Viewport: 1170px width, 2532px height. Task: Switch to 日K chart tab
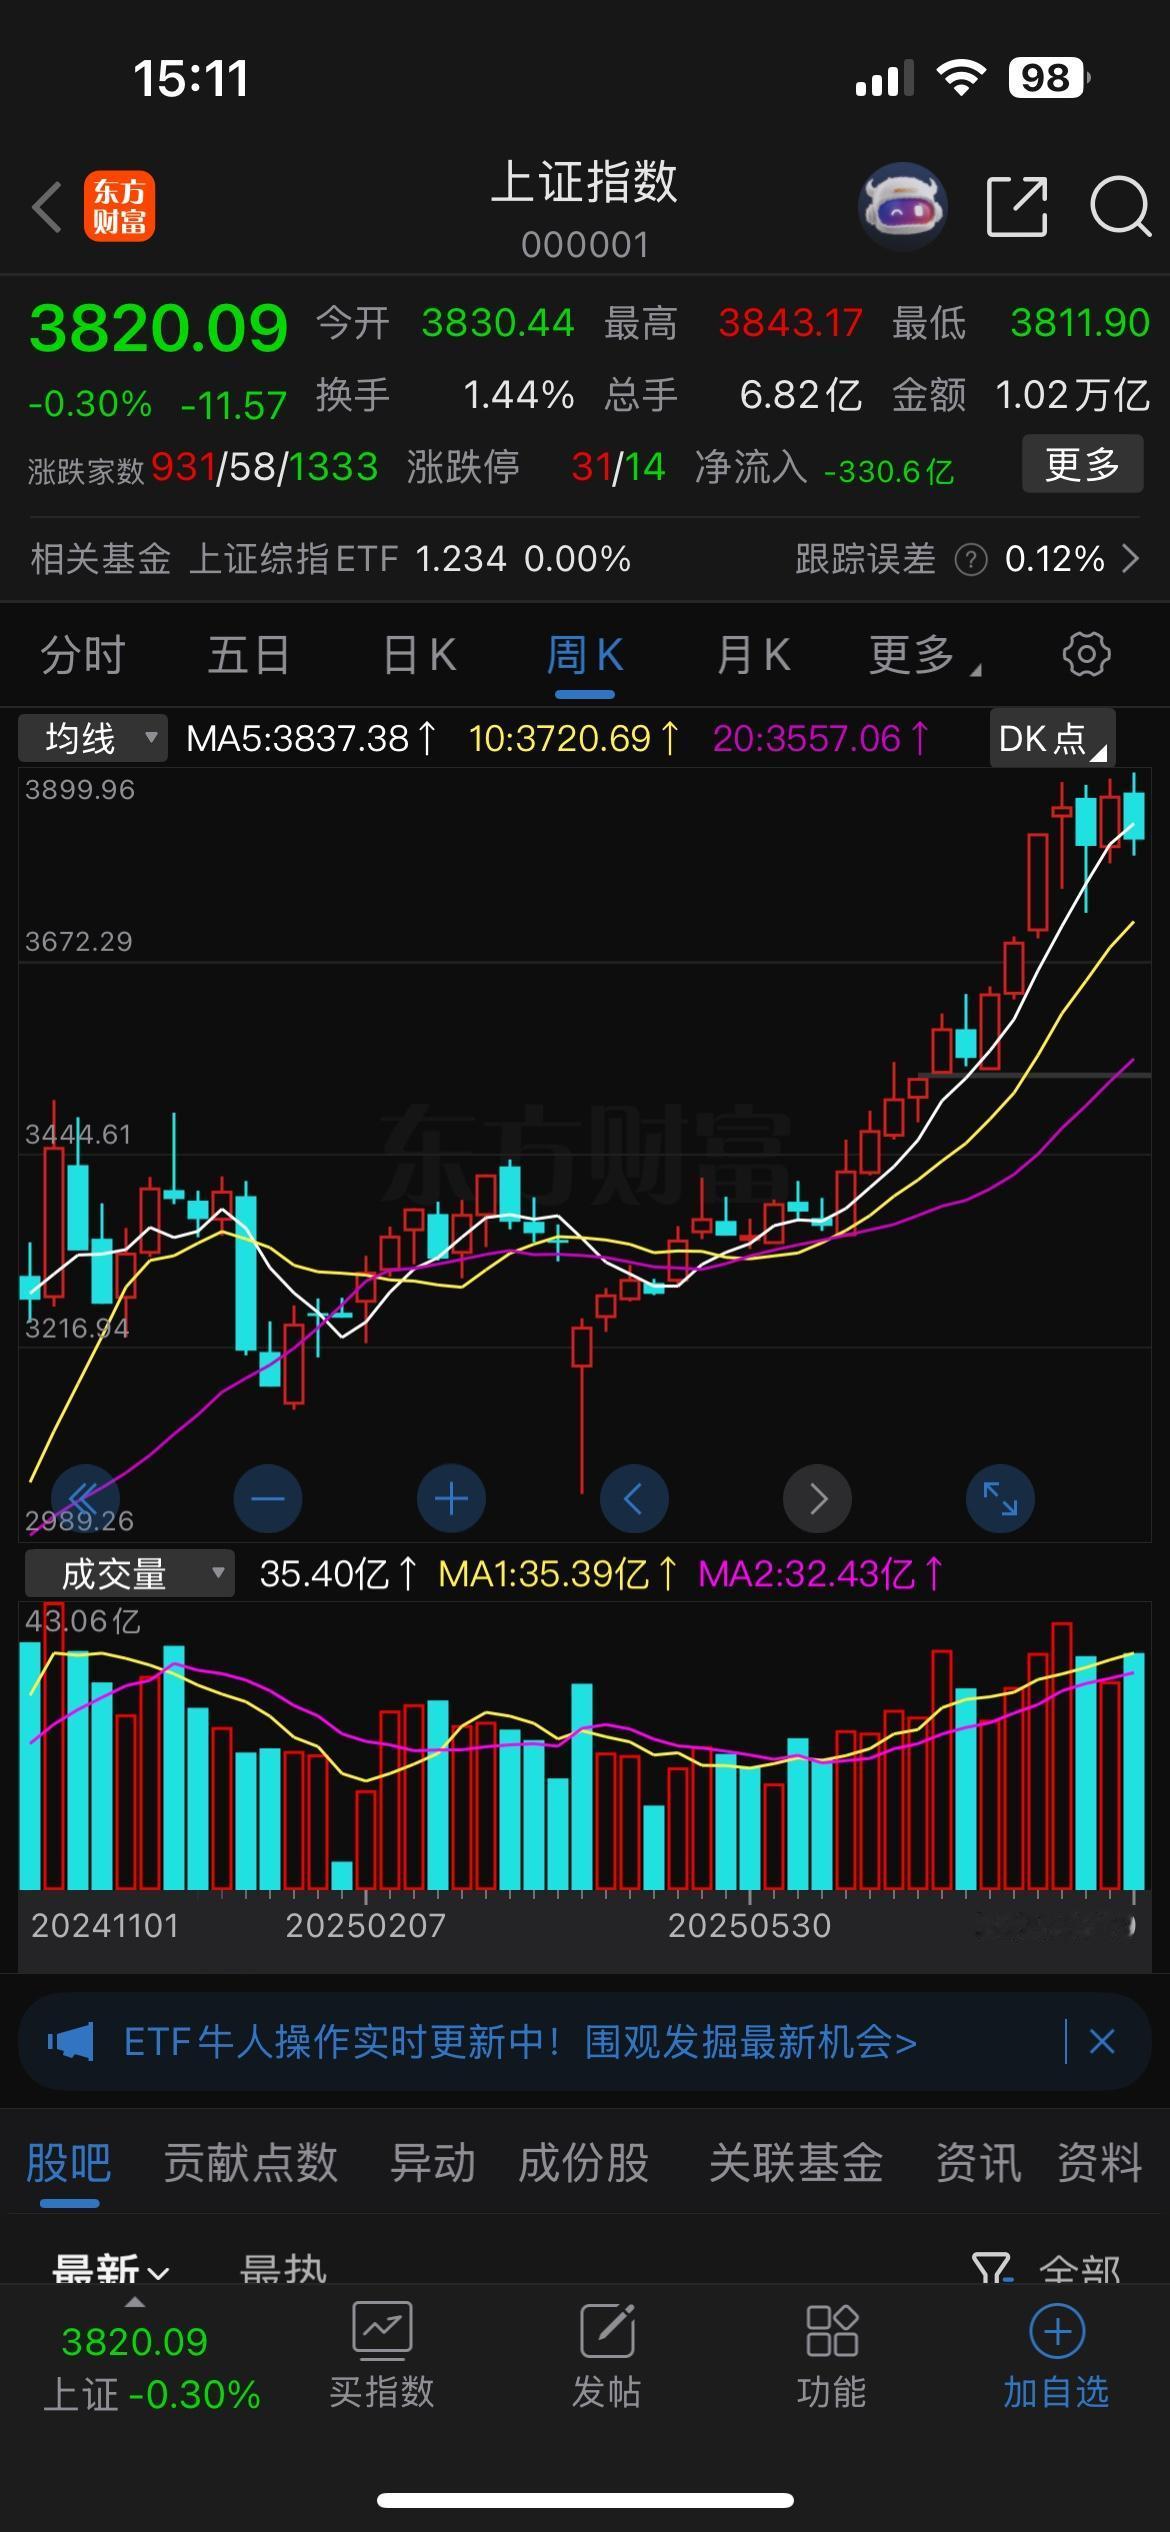pyautogui.click(x=419, y=656)
